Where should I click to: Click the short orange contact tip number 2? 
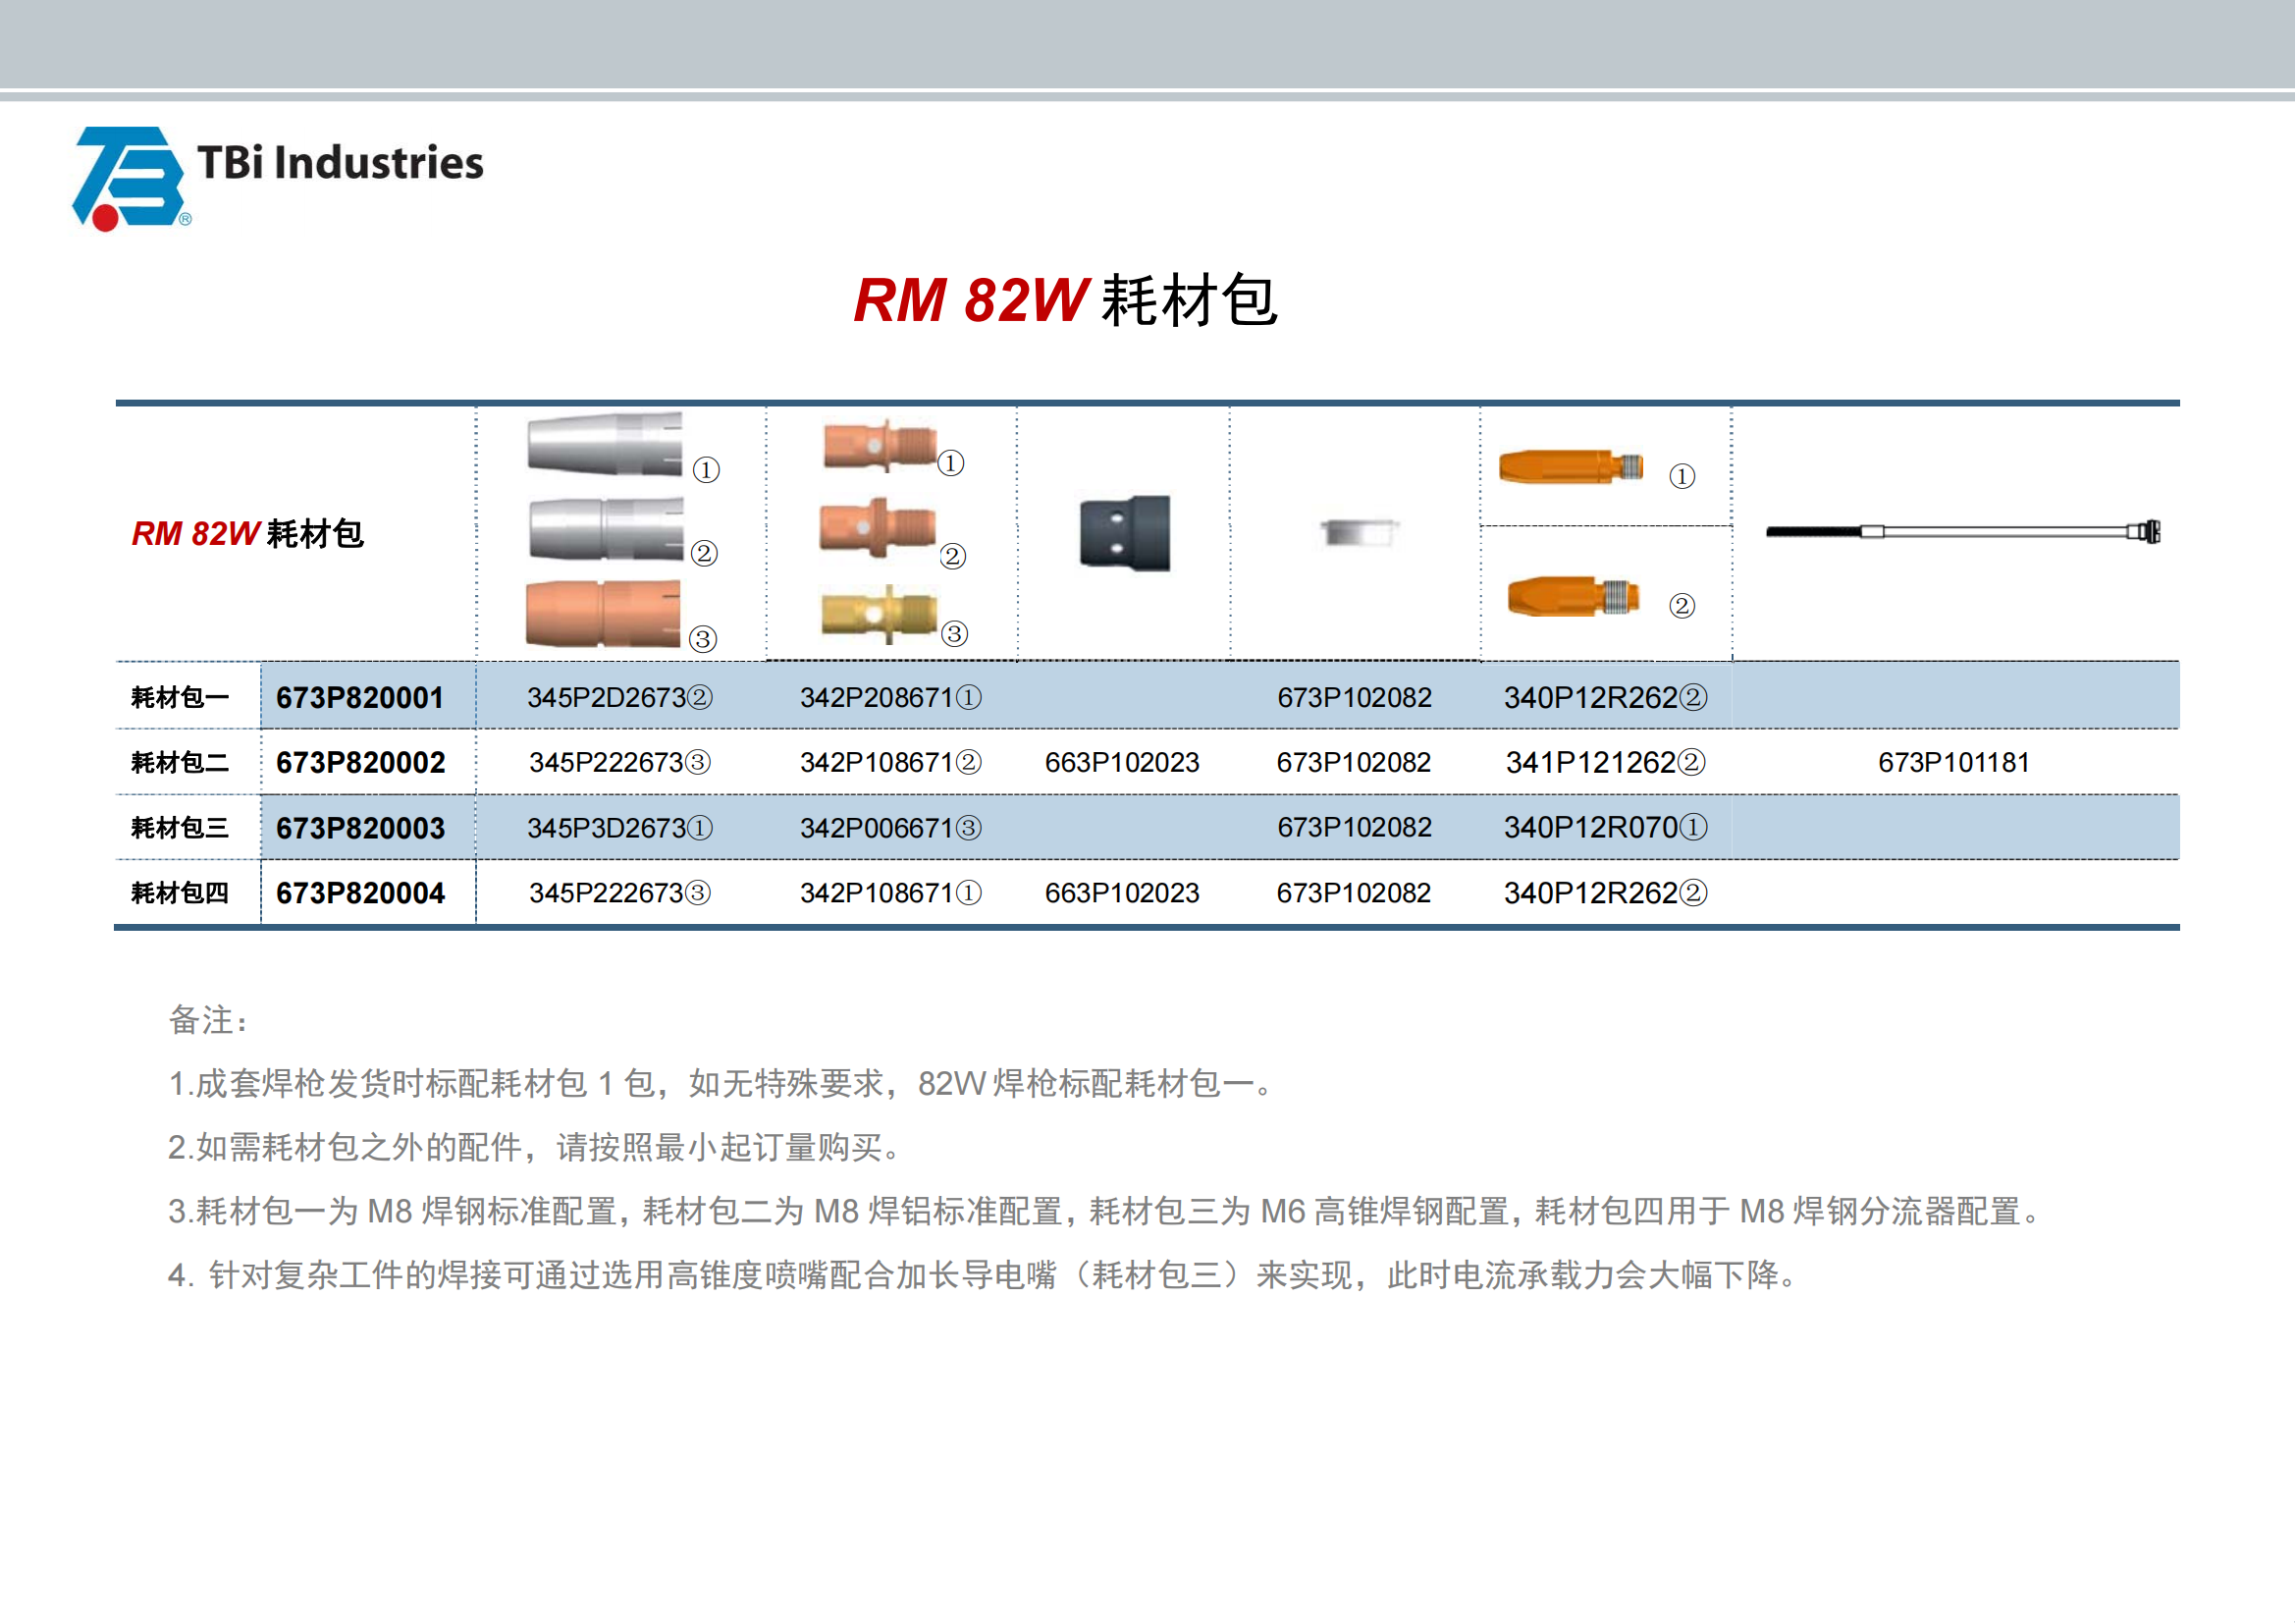click(x=1573, y=597)
